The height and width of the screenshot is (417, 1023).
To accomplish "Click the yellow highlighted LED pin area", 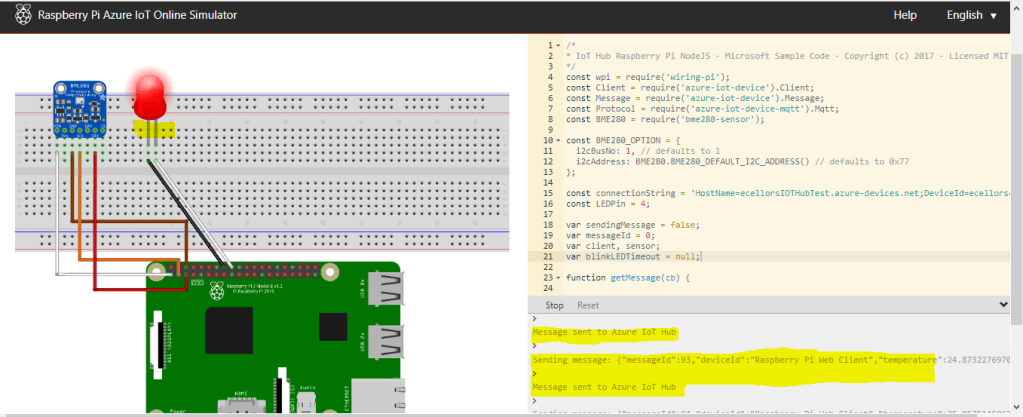I will click(154, 129).
